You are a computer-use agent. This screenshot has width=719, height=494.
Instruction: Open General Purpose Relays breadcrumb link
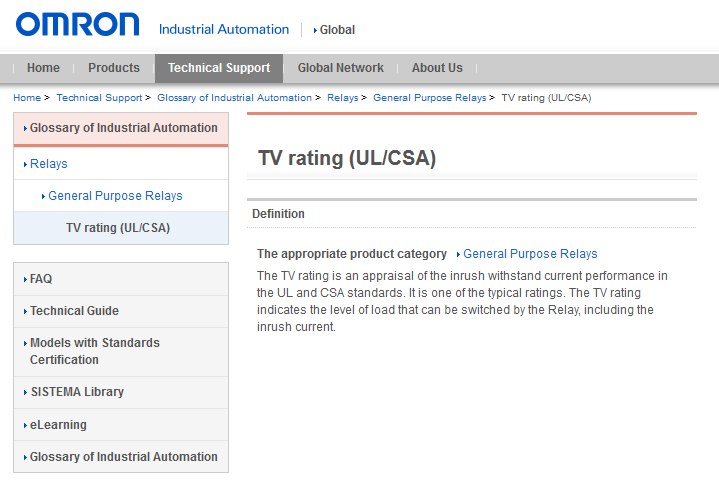click(429, 98)
